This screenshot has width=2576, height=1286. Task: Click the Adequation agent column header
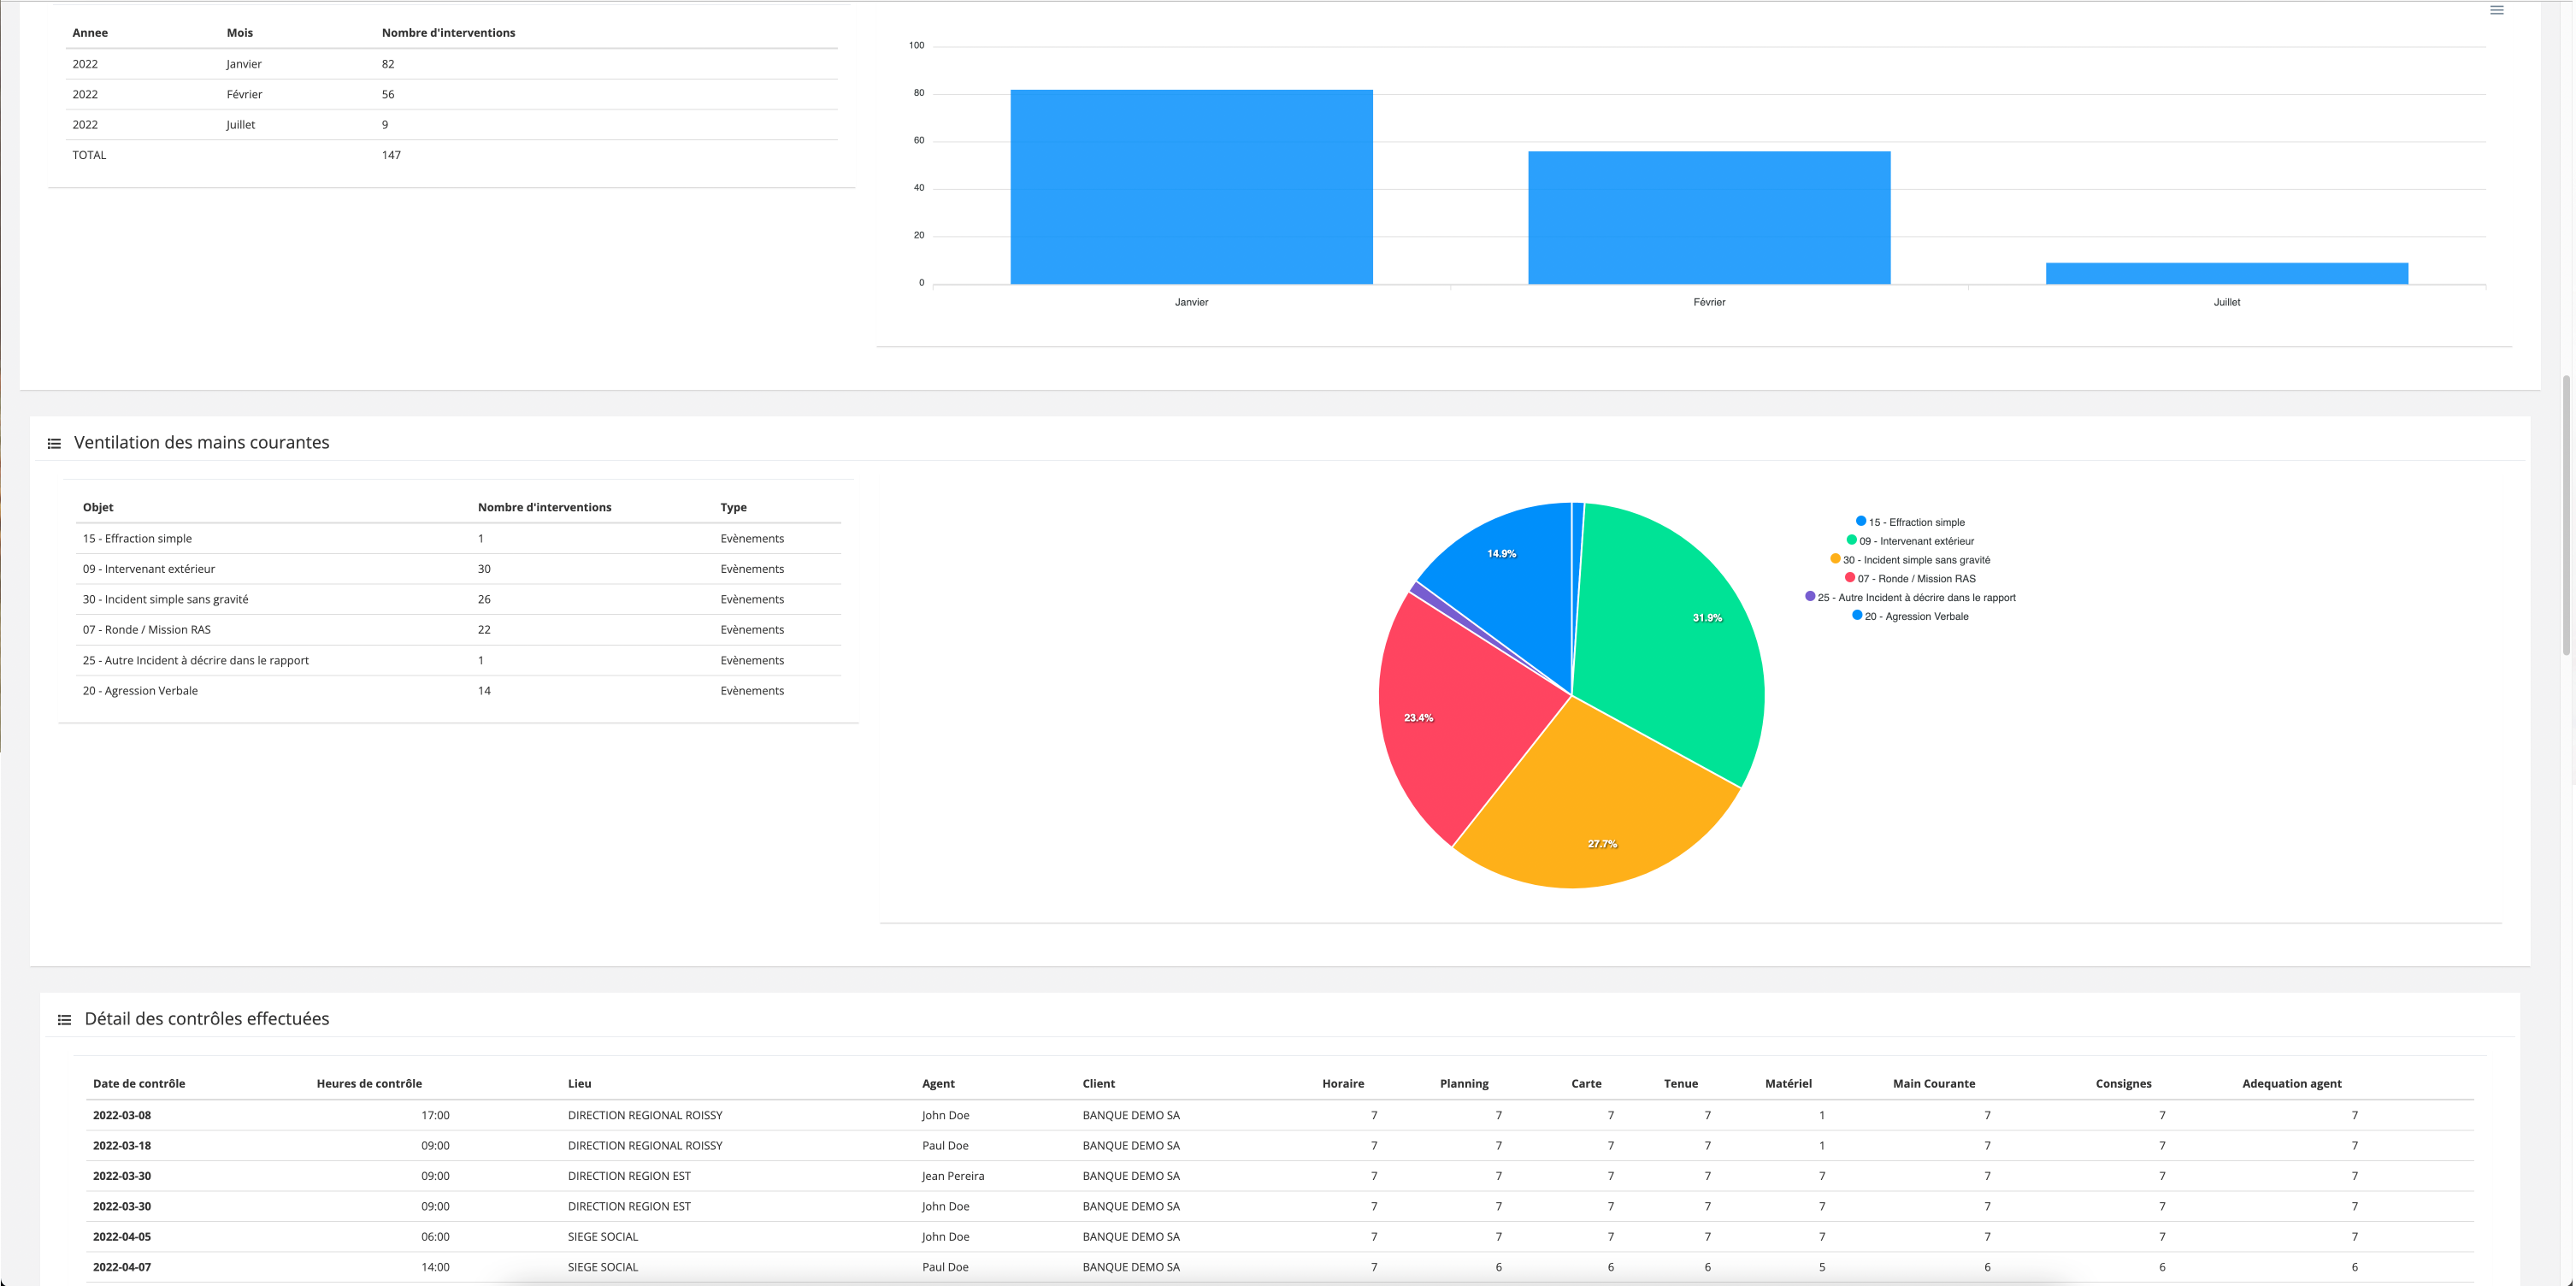(2291, 1084)
